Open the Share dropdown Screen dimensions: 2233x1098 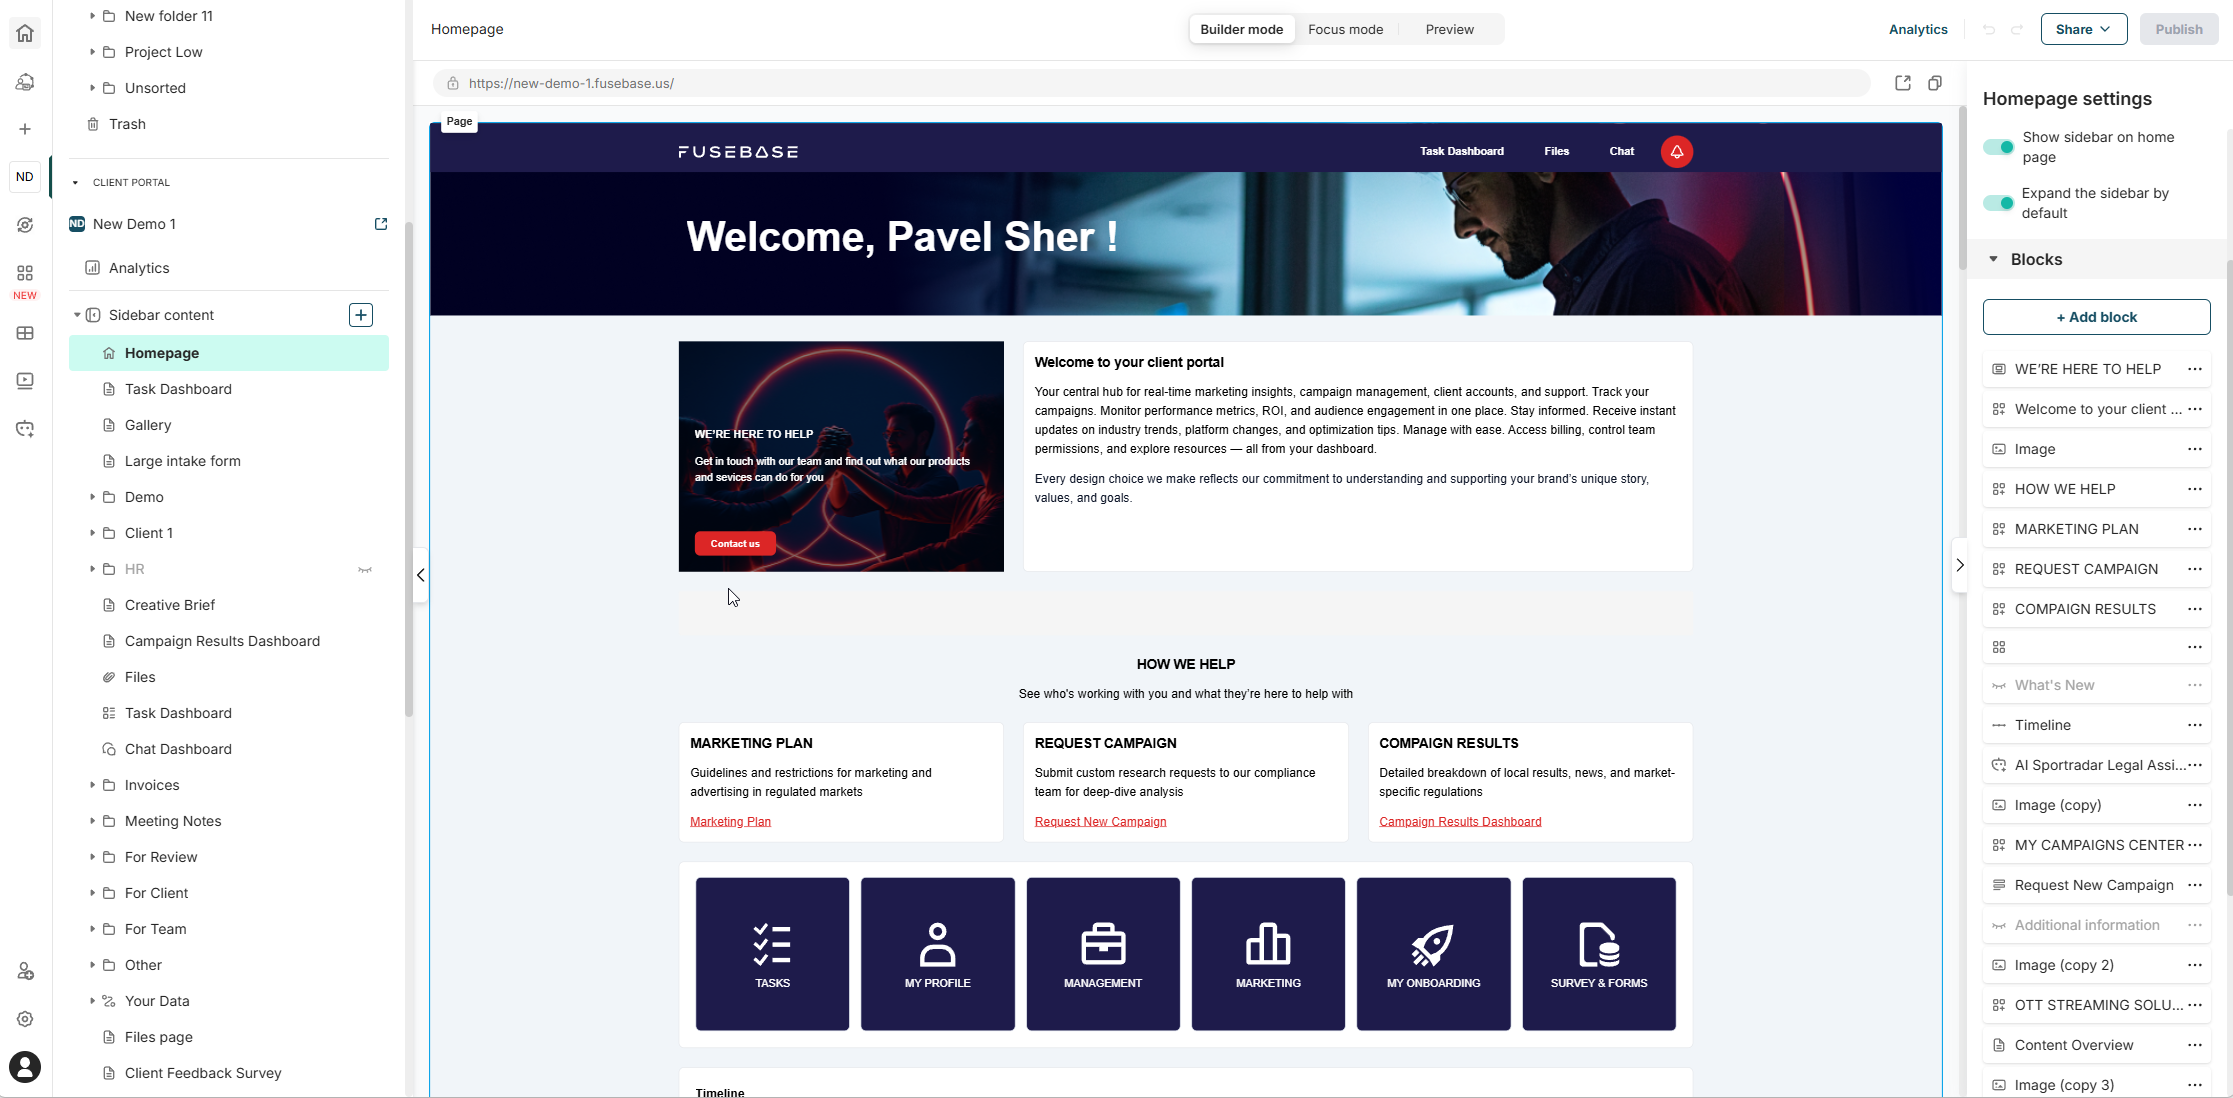[2083, 29]
